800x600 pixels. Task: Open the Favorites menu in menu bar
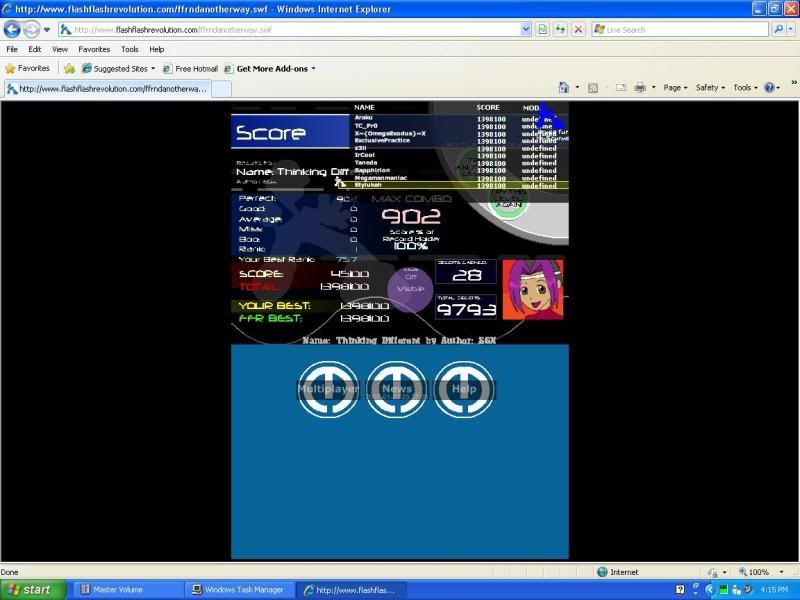[x=95, y=49]
